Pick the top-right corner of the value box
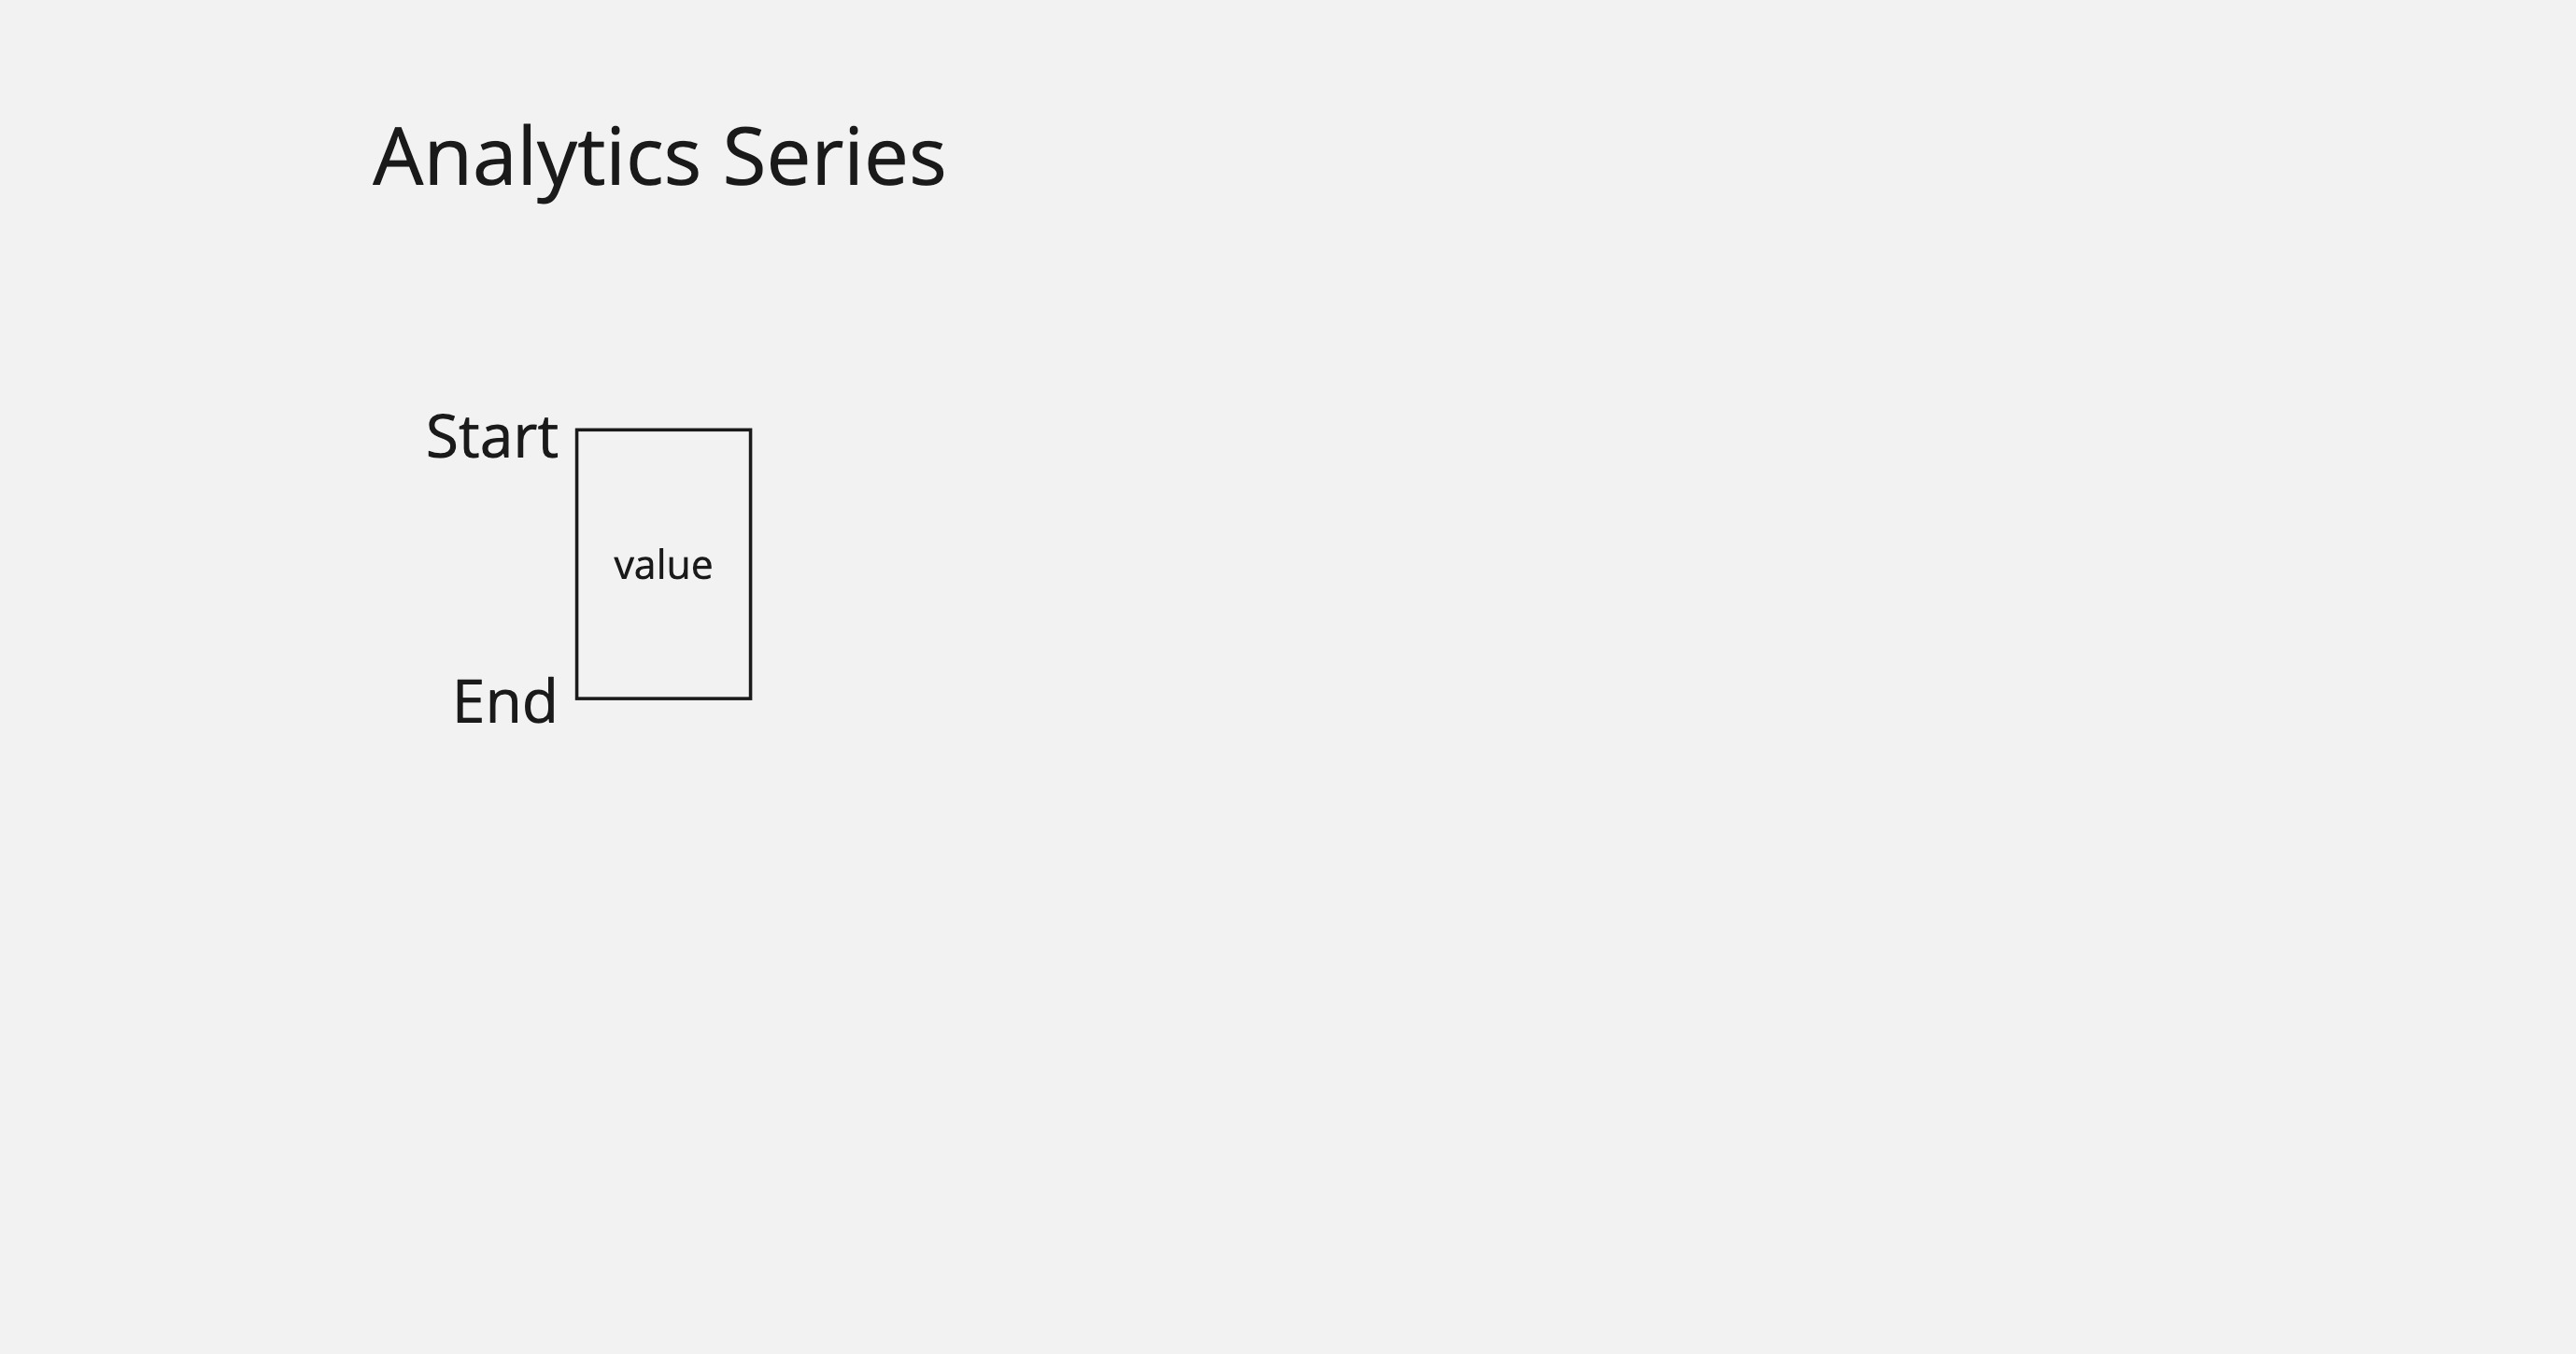2576x1354 pixels. click(x=750, y=430)
